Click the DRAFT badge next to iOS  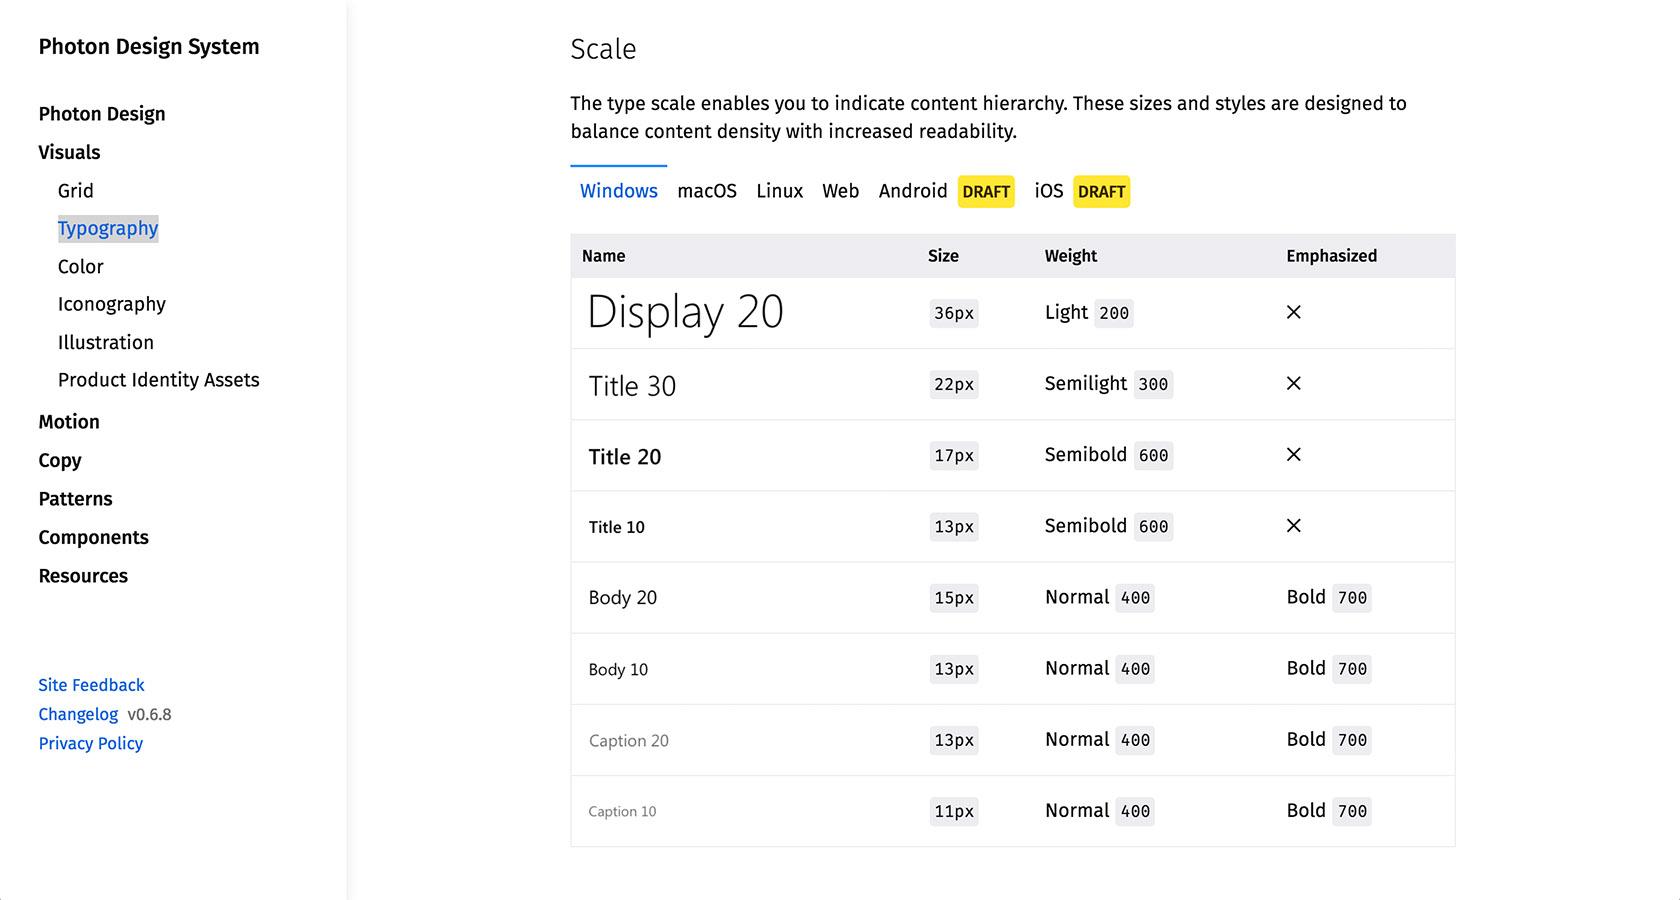(1101, 191)
